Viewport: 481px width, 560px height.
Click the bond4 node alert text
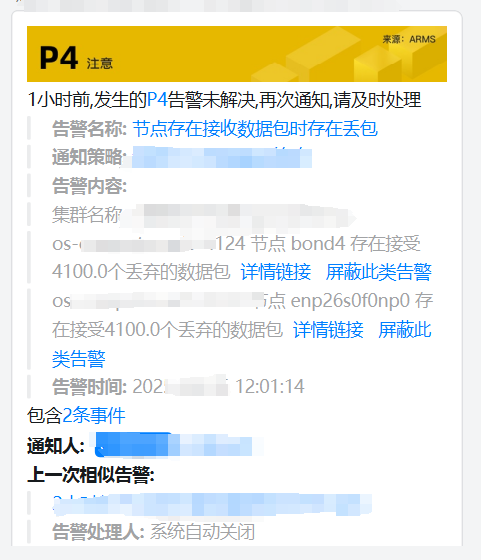tap(236, 258)
